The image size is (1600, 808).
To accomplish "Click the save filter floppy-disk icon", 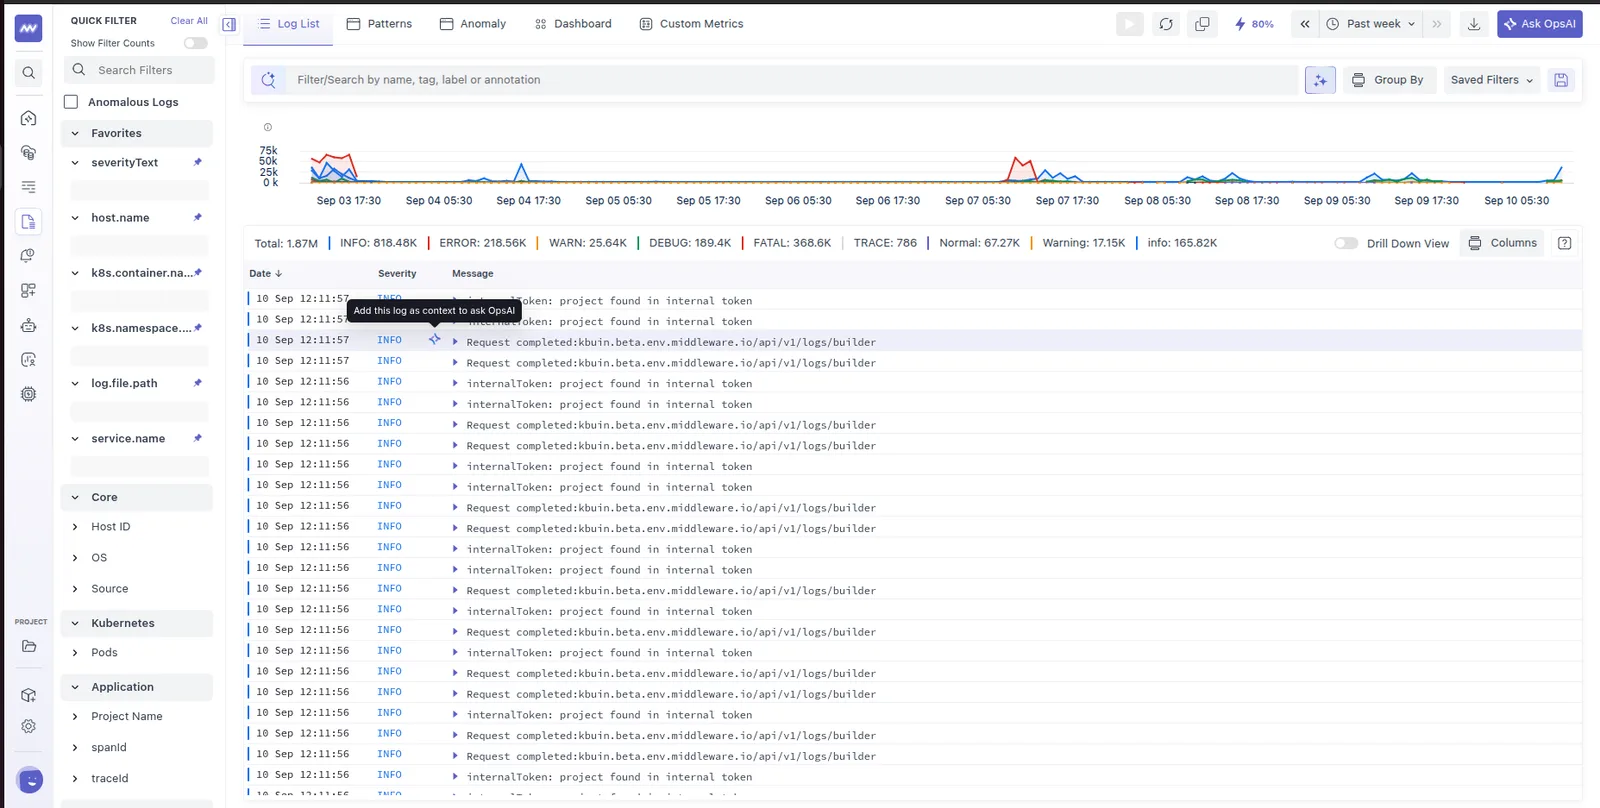I will tap(1561, 80).
